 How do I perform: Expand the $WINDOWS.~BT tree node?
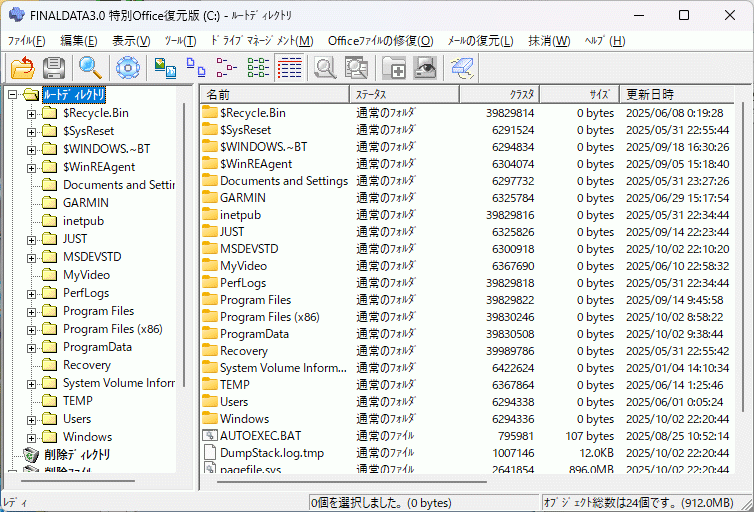[x=31, y=150]
